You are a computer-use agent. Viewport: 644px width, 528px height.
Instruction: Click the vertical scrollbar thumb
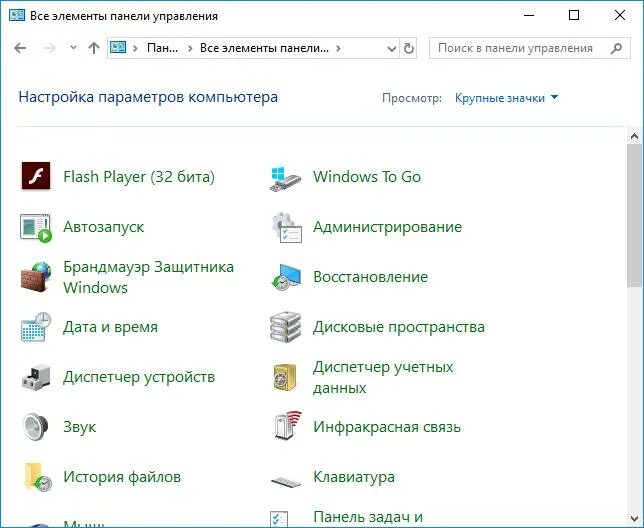coord(635,215)
